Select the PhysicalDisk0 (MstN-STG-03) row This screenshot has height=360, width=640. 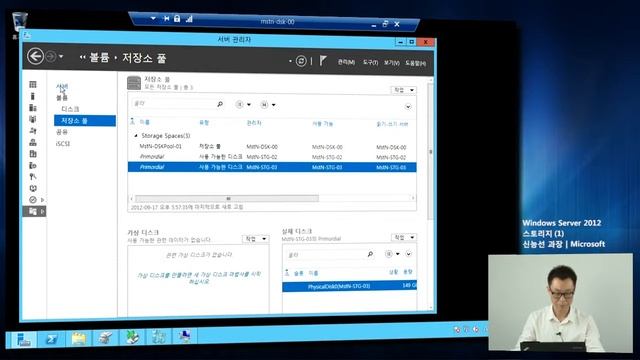349,286
